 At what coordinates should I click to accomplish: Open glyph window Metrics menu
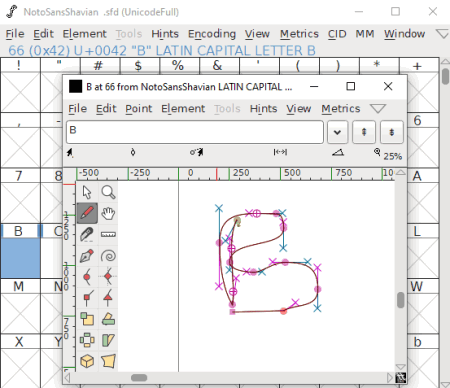[341, 109]
